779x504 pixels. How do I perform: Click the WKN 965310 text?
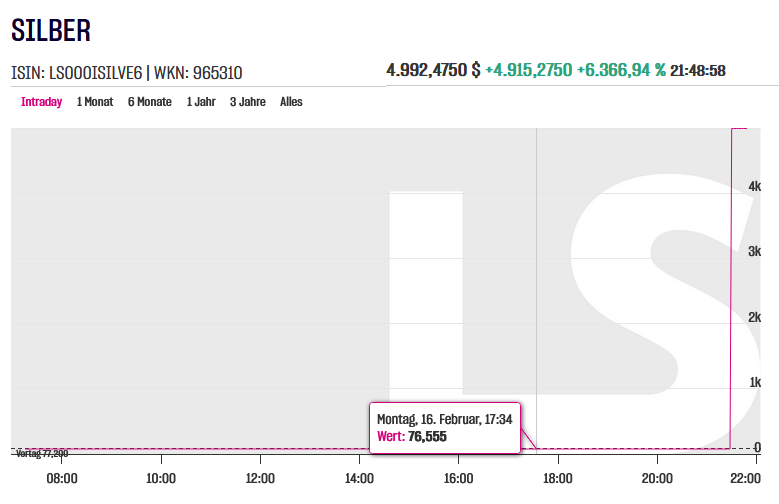click(198, 73)
